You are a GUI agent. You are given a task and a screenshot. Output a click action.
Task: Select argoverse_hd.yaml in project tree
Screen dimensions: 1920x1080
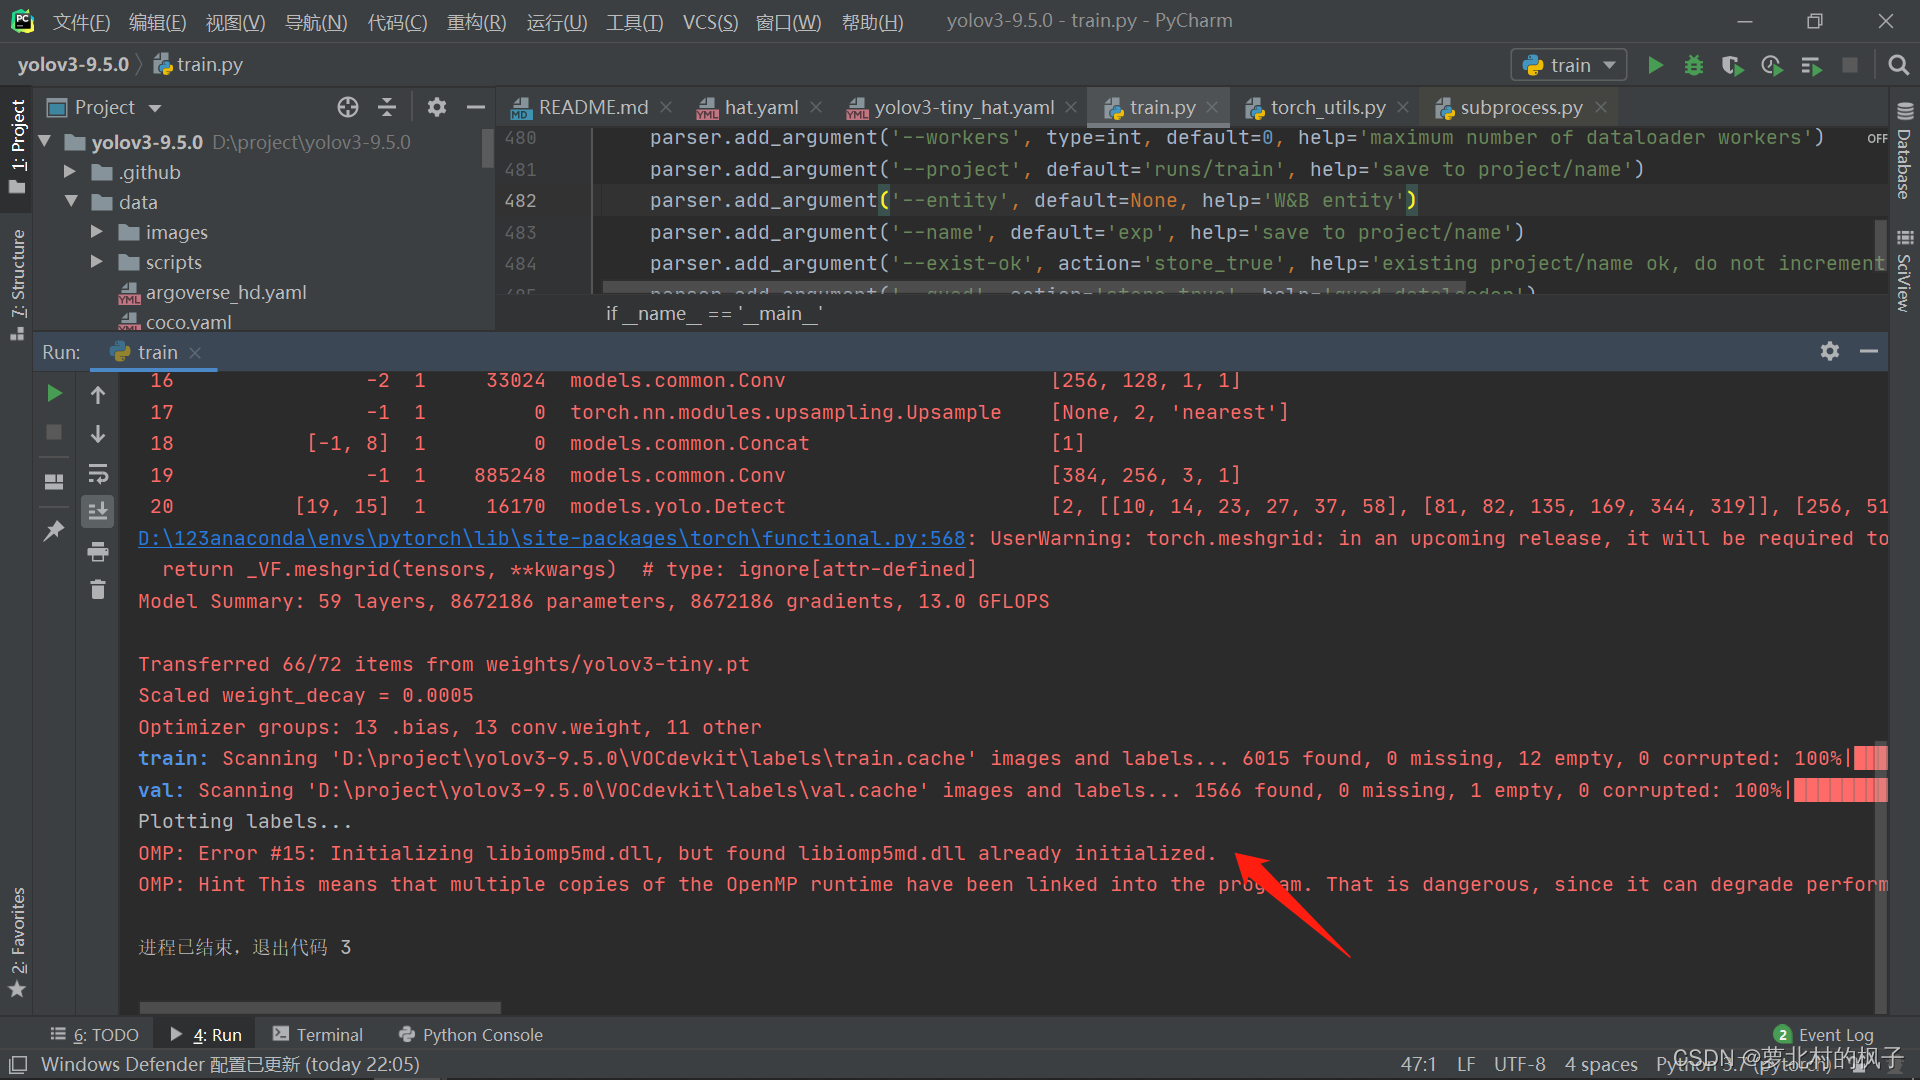click(x=226, y=292)
